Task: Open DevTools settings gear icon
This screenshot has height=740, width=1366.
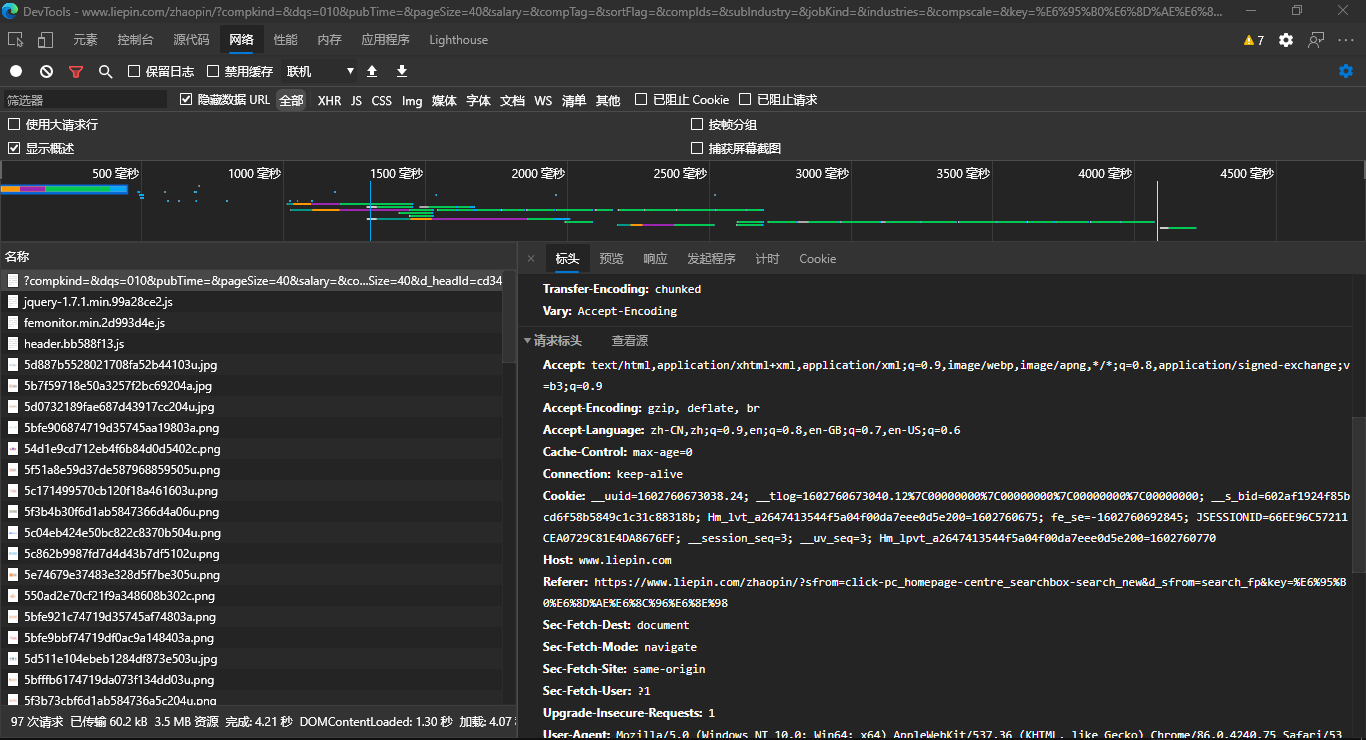Action: pos(1286,40)
